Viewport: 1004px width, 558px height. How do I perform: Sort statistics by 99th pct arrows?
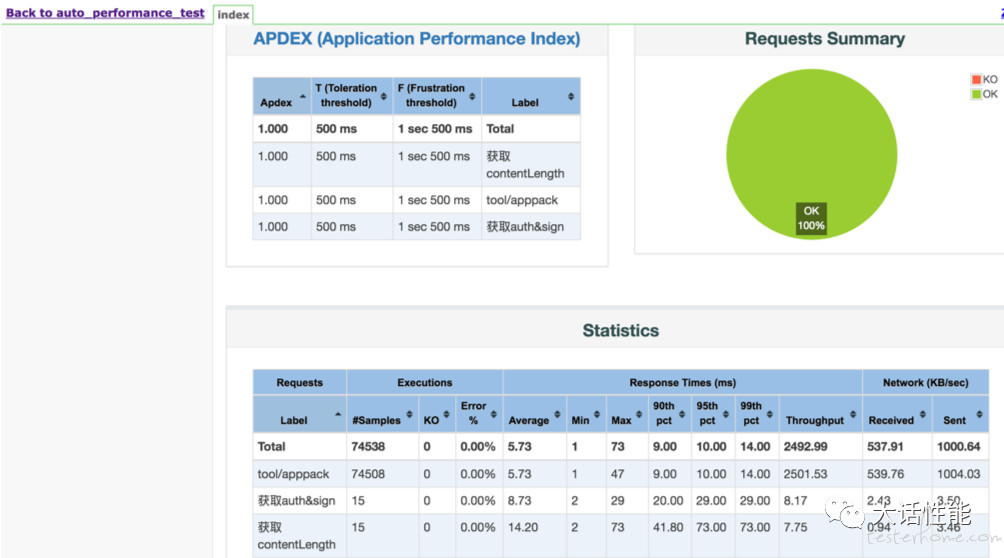770,414
